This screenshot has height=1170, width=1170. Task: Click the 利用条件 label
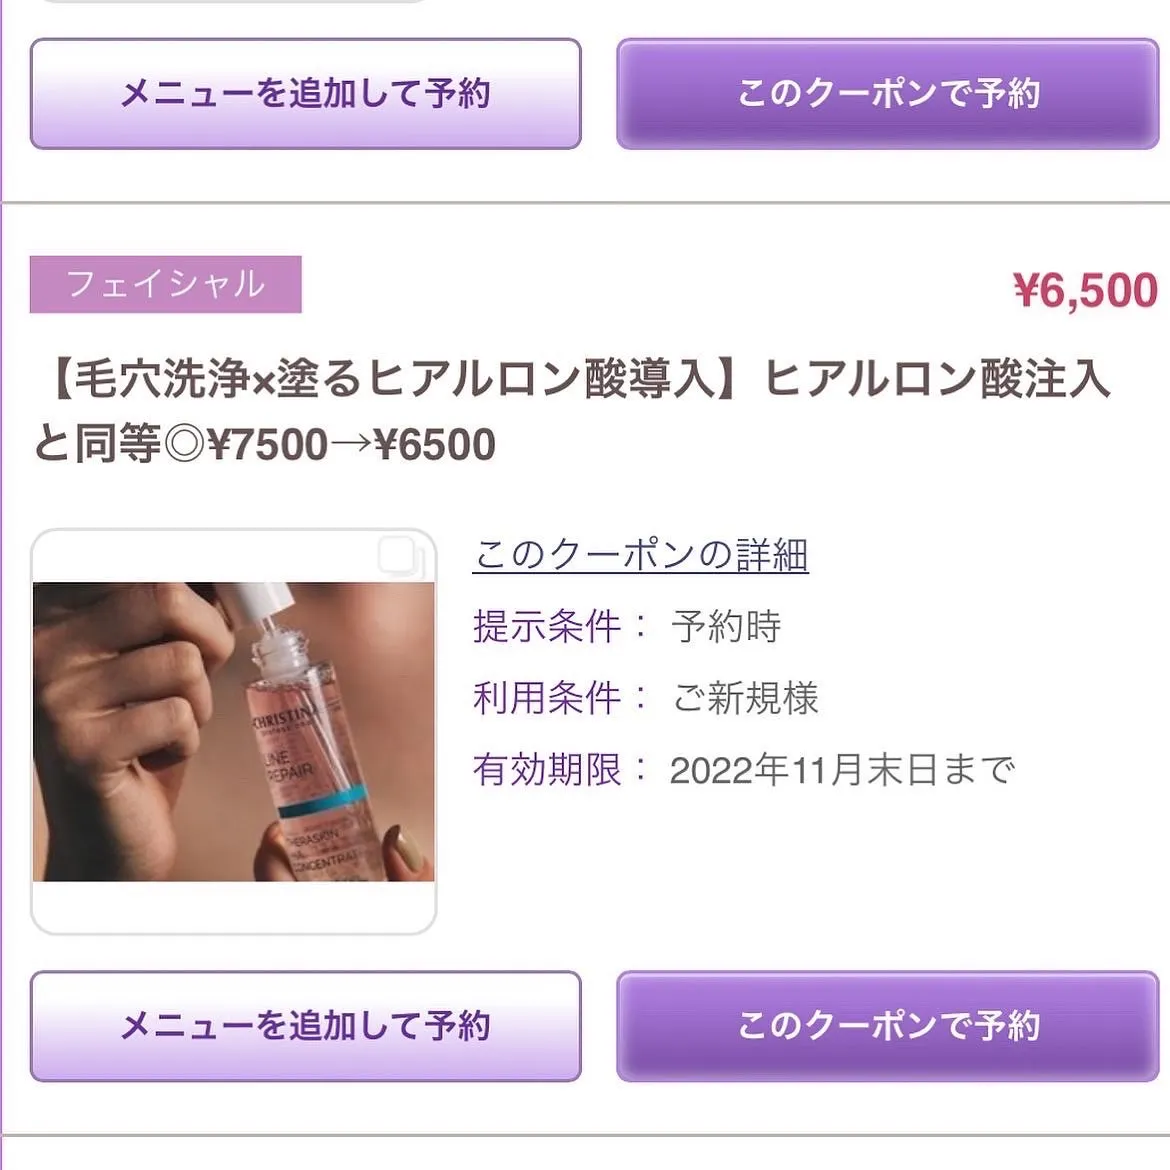pyautogui.click(x=547, y=698)
